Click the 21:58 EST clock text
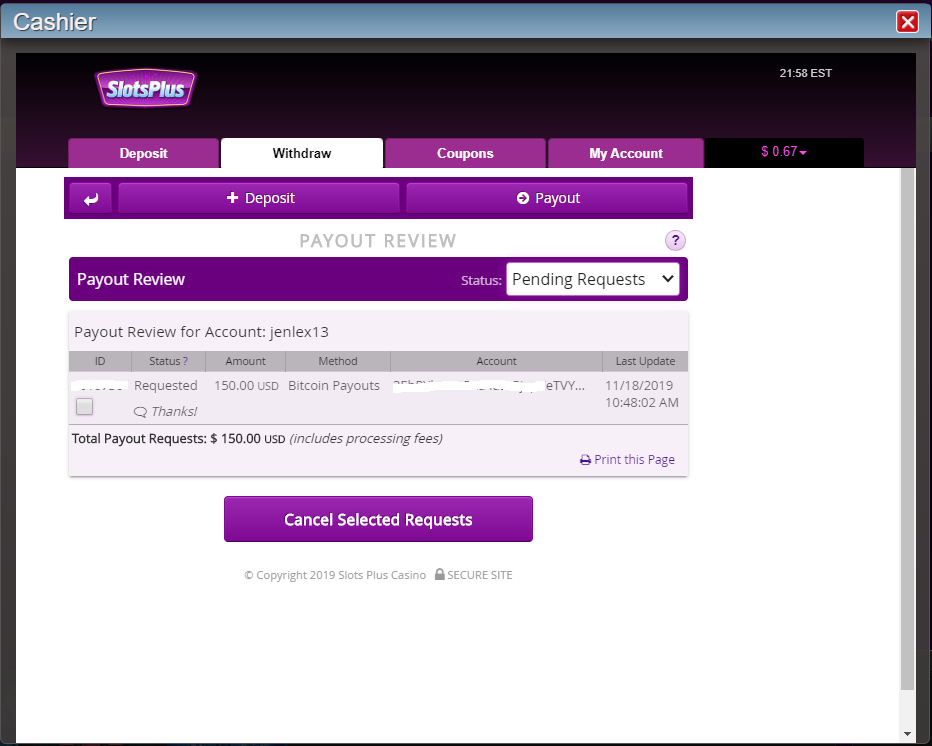 [x=805, y=73]
